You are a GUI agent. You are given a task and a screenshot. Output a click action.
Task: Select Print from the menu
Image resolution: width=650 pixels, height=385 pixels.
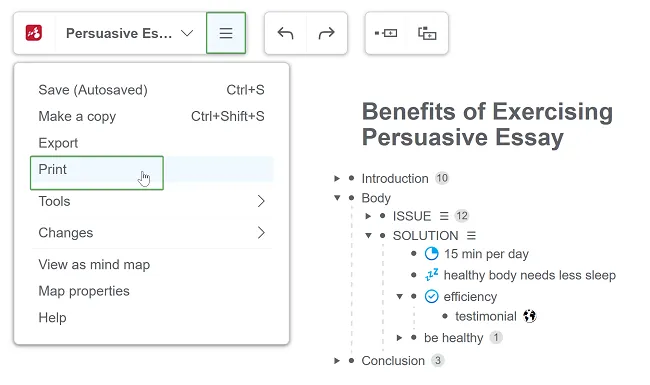97,173
